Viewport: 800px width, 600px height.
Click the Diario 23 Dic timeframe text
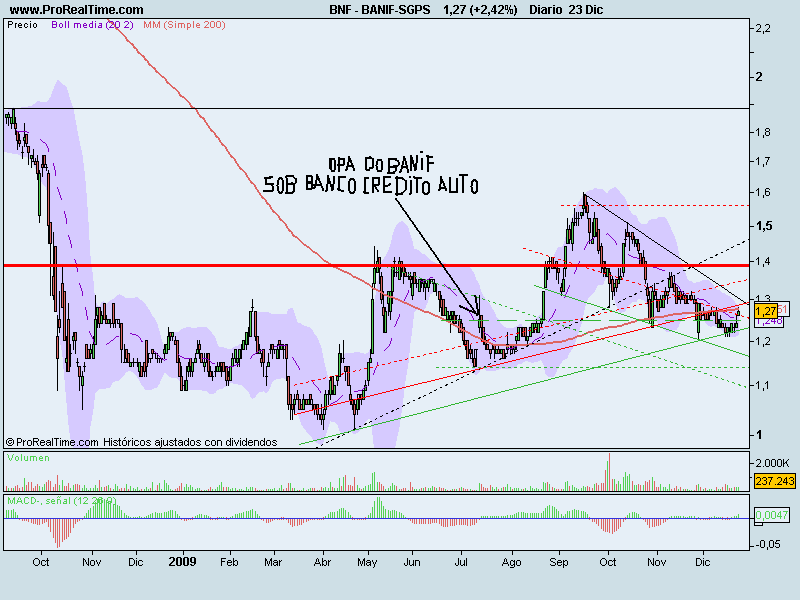click(566, 10)
